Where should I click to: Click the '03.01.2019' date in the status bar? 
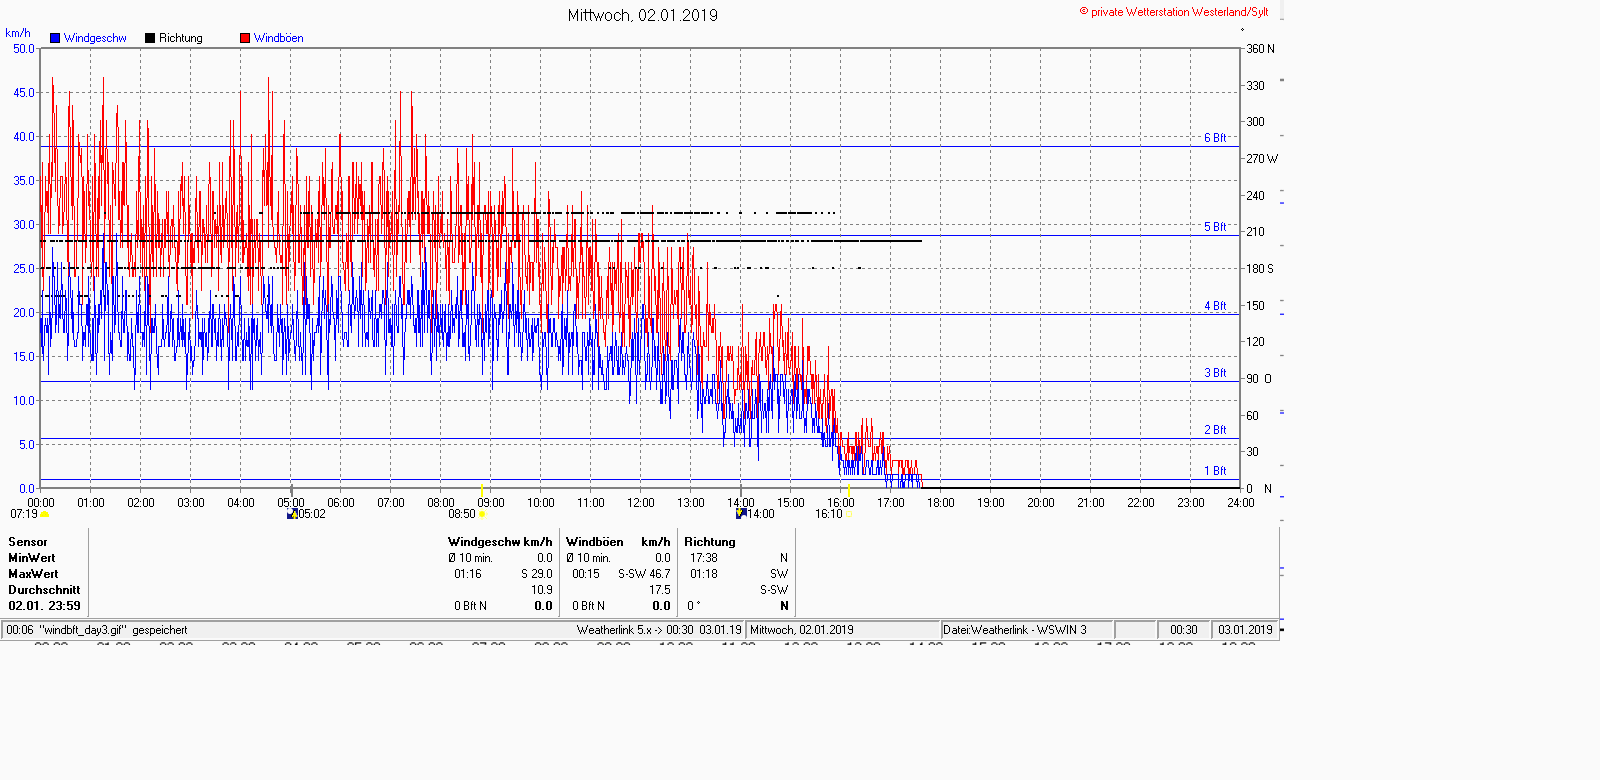[x=1245, y=630]
